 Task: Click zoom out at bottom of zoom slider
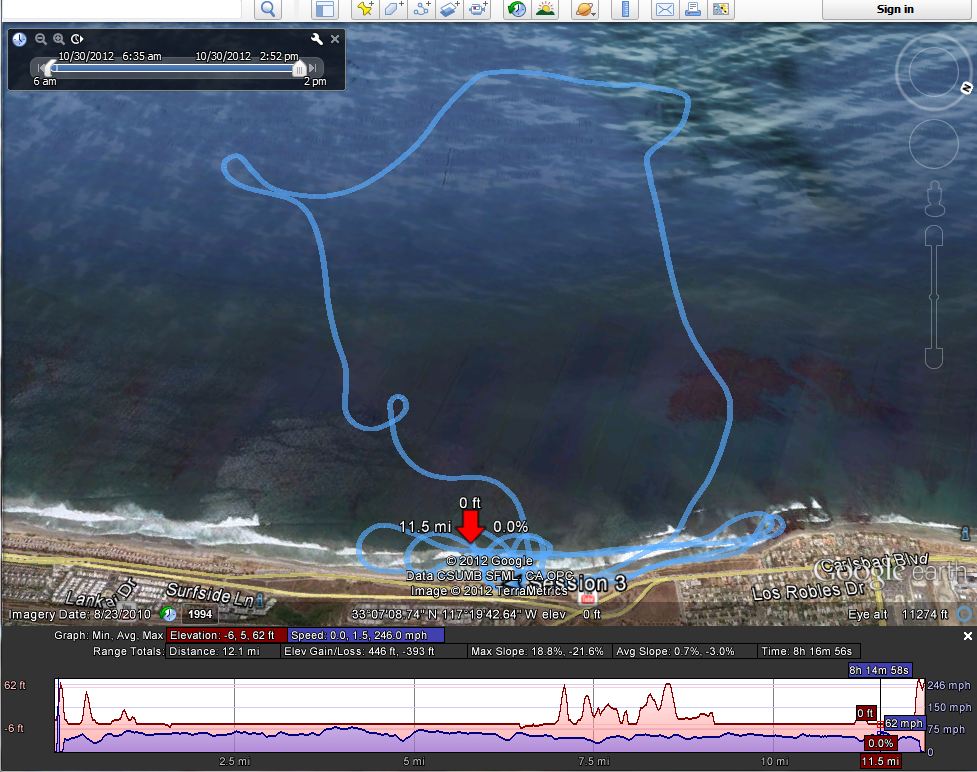[x=933, y=358]
